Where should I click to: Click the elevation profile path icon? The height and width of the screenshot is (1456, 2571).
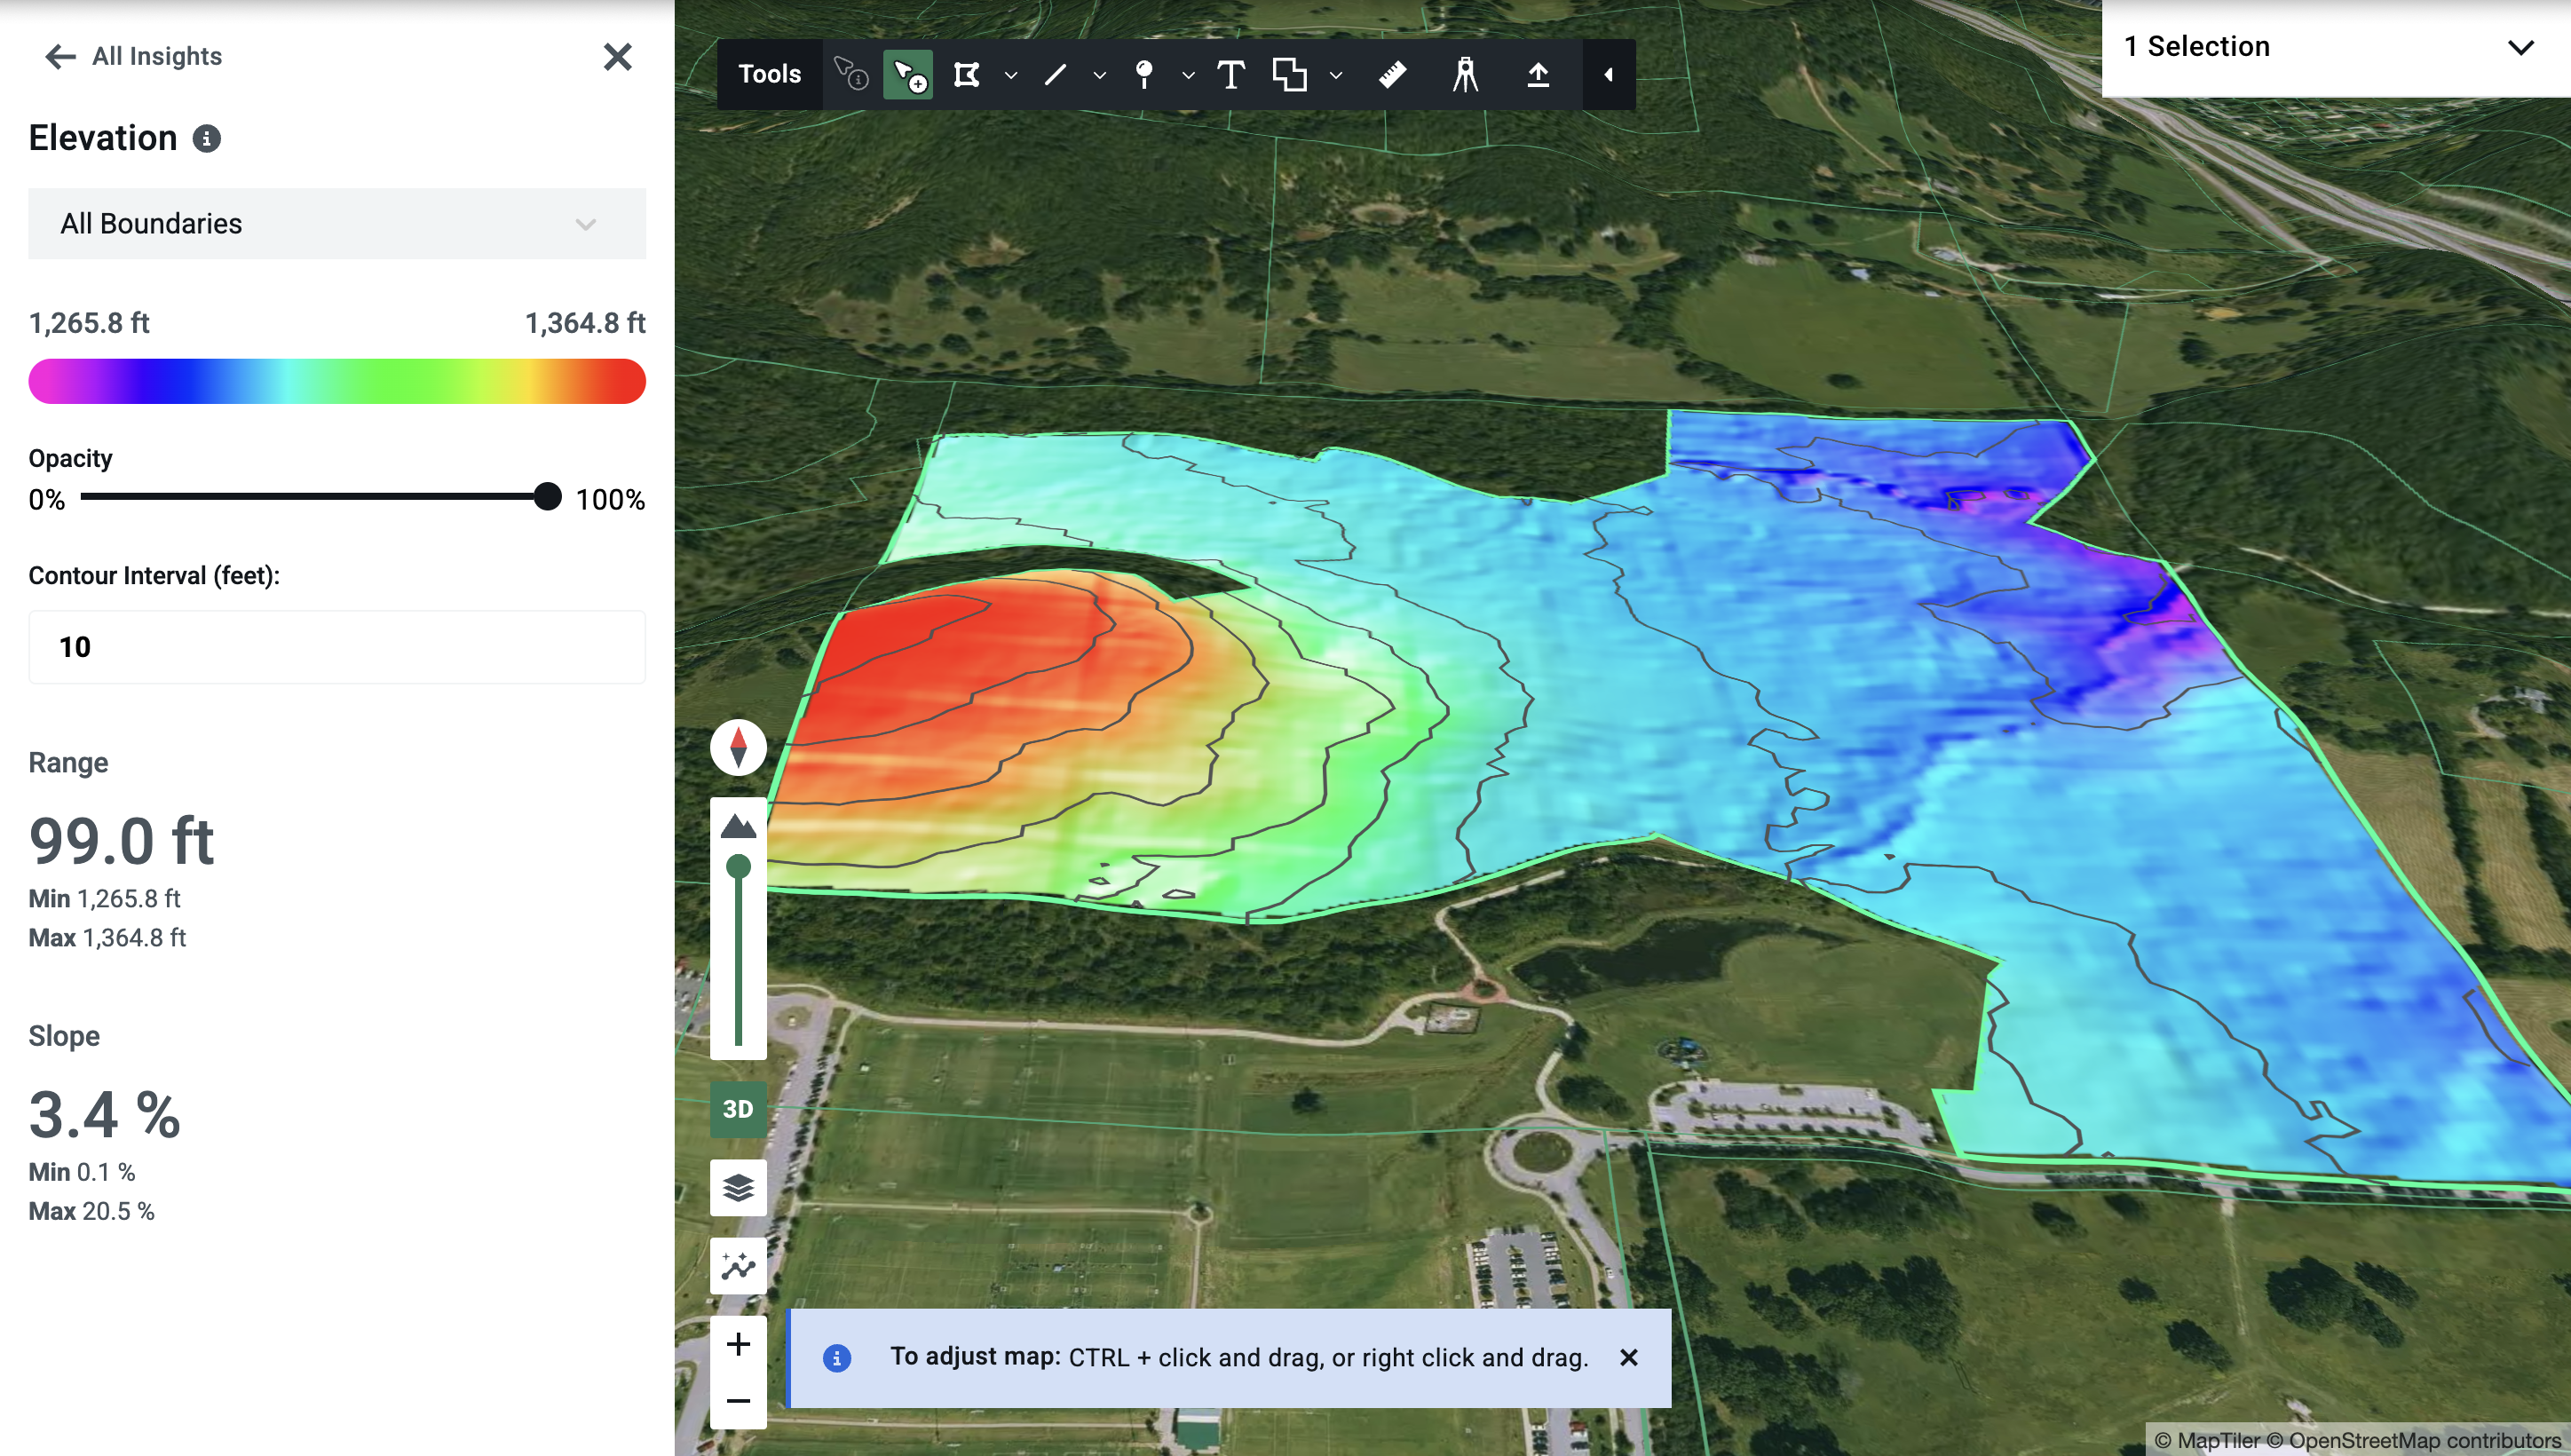pyautogui.click(x=738, y=1265)
